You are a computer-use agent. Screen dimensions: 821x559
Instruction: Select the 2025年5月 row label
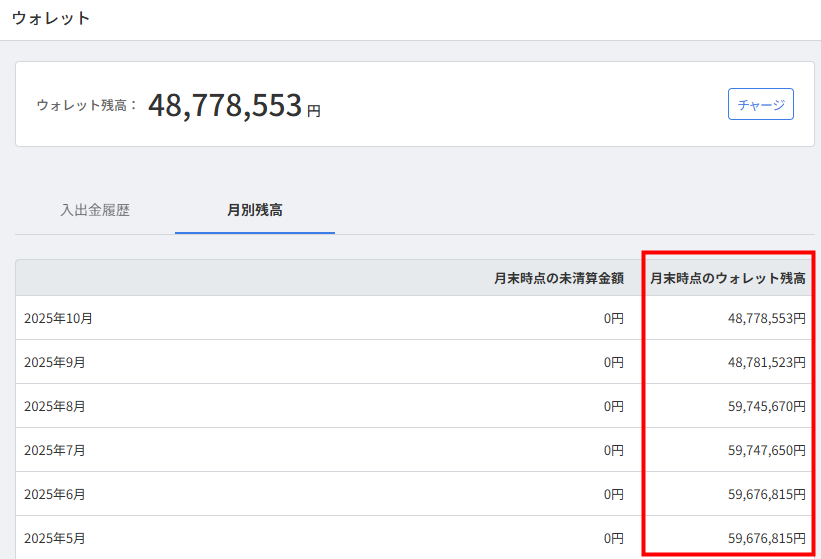click(x=55, y=539)
